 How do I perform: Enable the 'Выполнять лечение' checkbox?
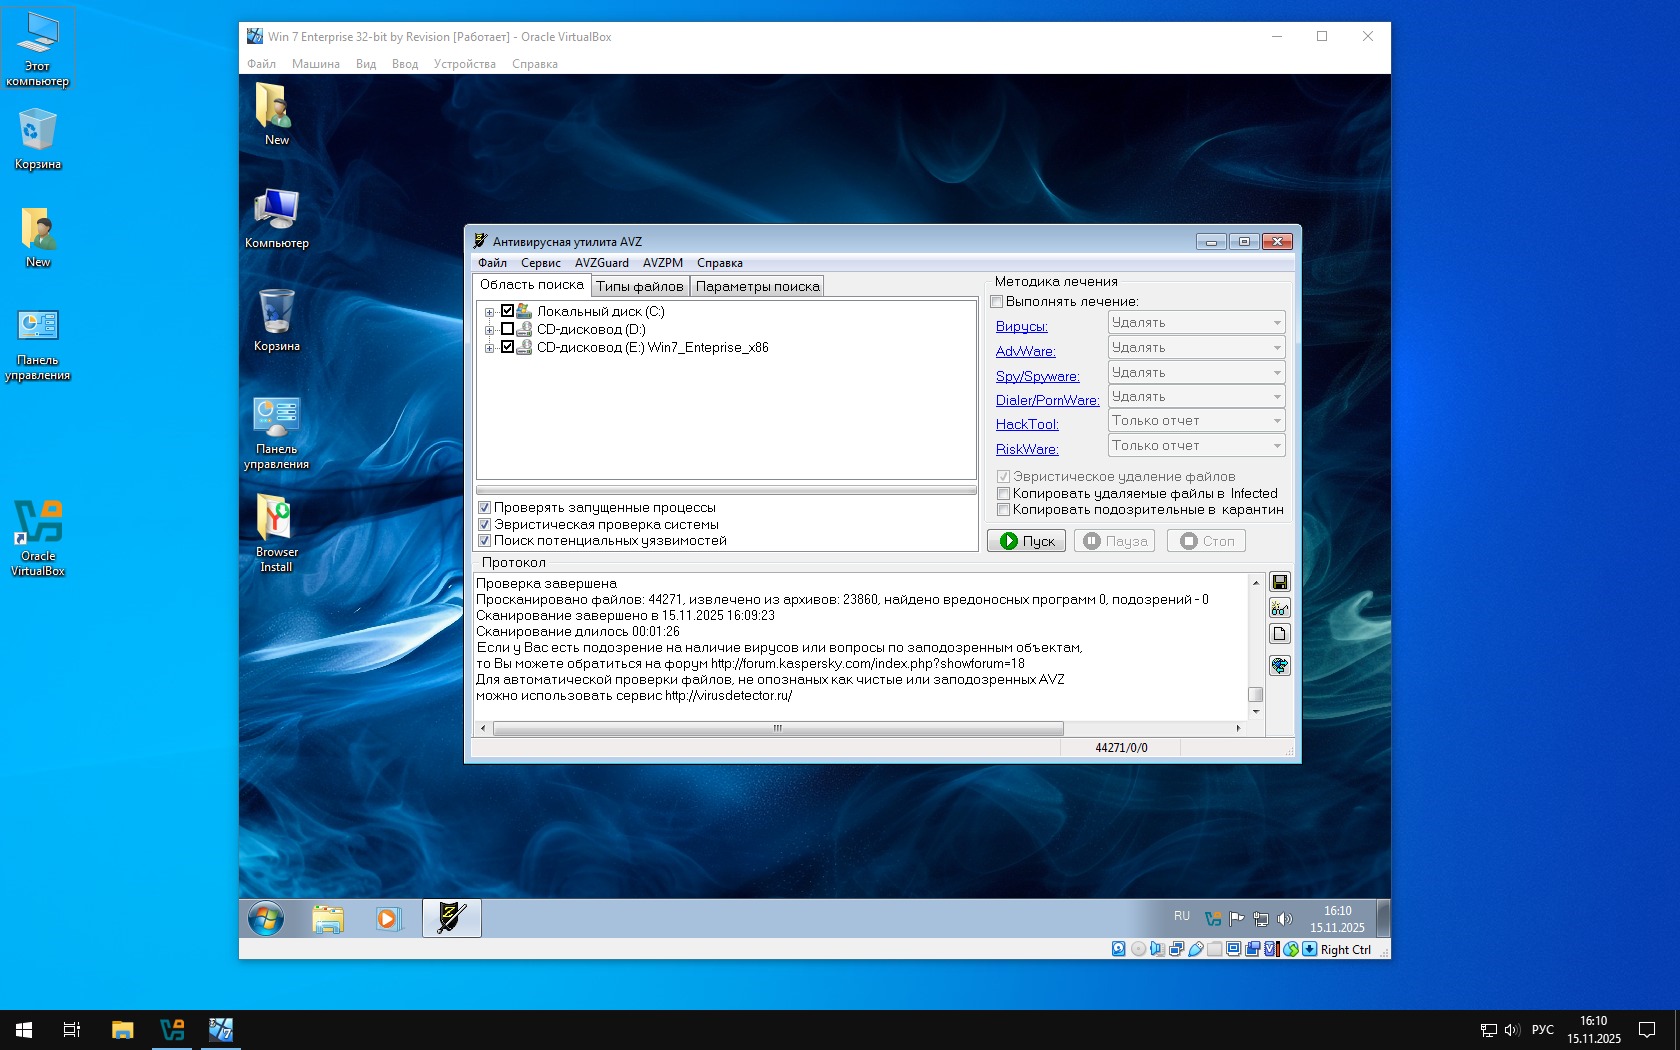click(x=997, y=302)
